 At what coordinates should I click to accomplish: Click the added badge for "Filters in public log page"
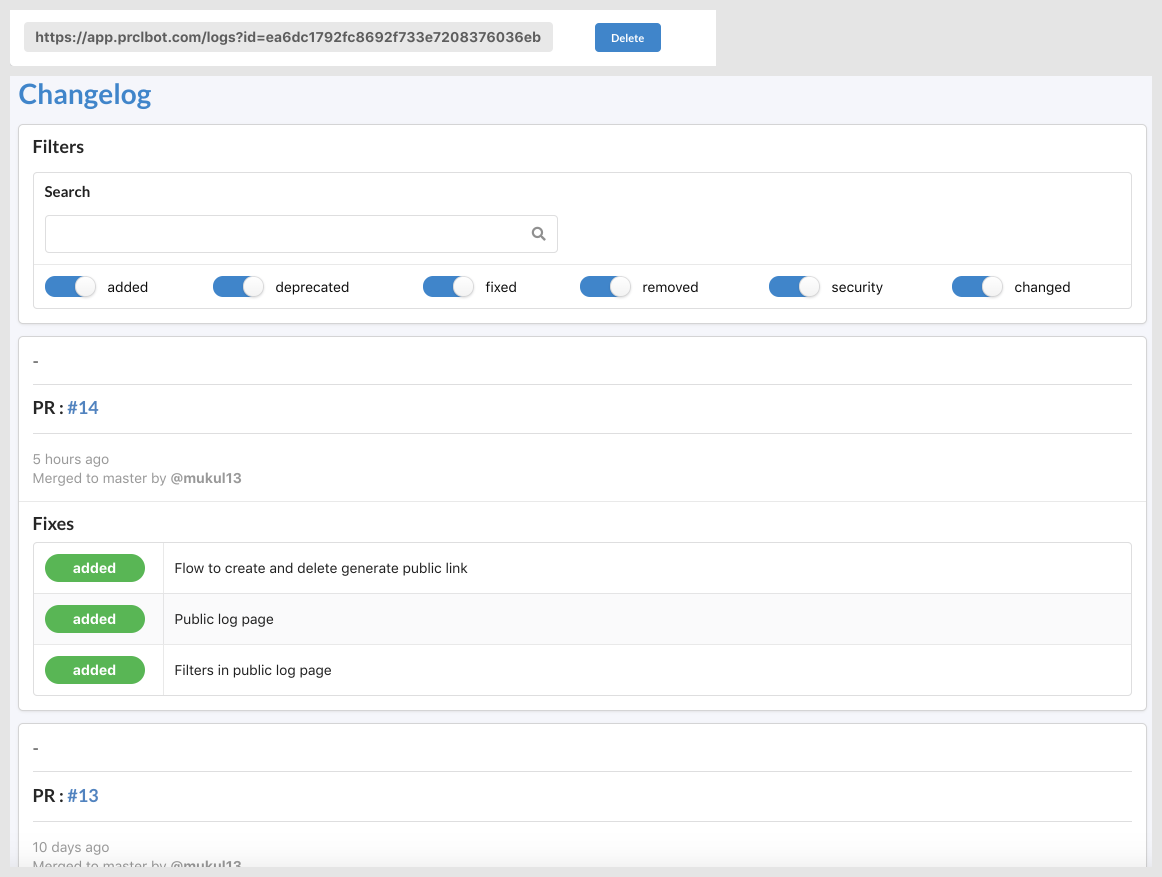[95, 669]
